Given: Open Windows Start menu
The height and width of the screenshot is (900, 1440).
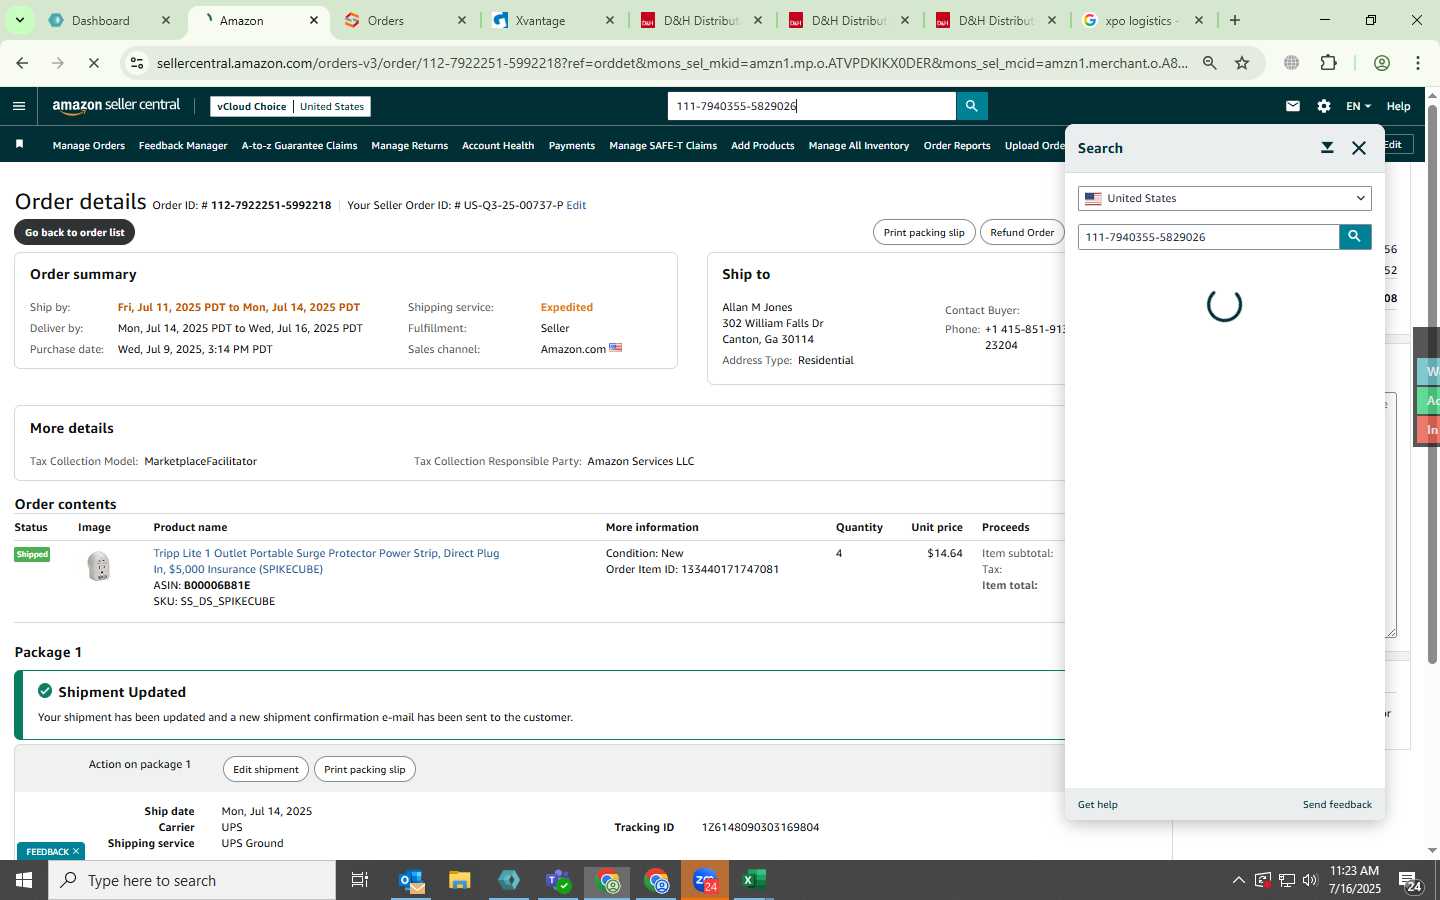Looking at the screenshot, I should (24, 880).
